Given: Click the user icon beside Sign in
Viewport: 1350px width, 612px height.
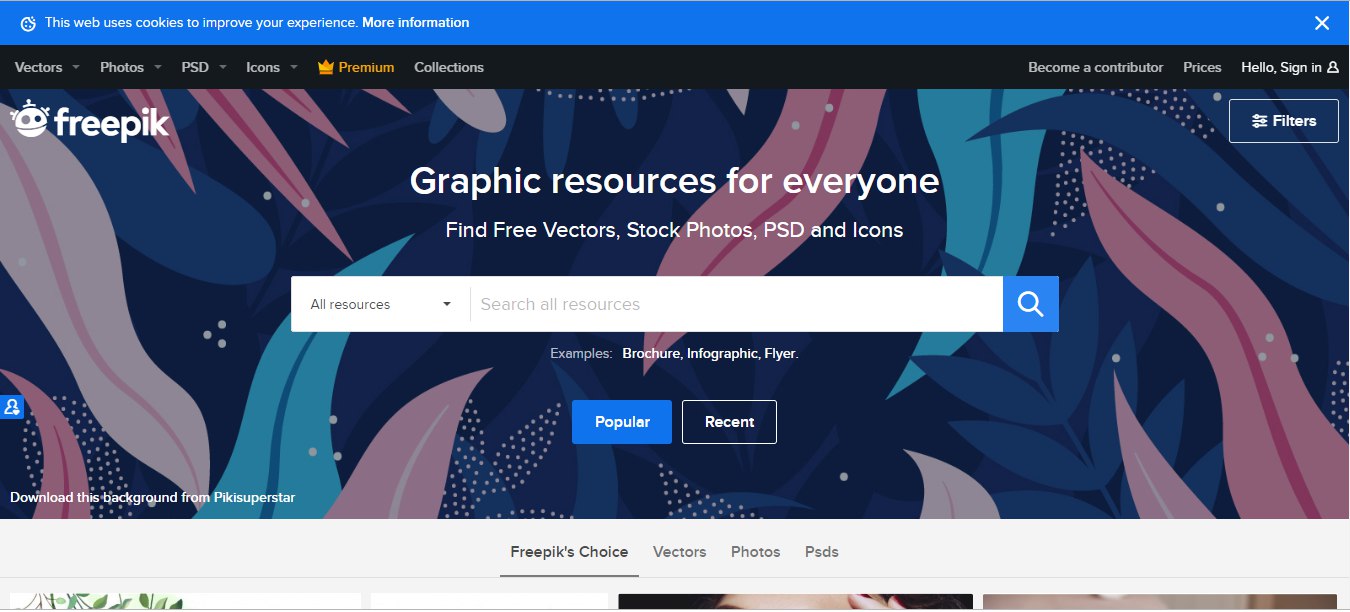Looking at the screenshot, I should click(x=1332, y=68).
